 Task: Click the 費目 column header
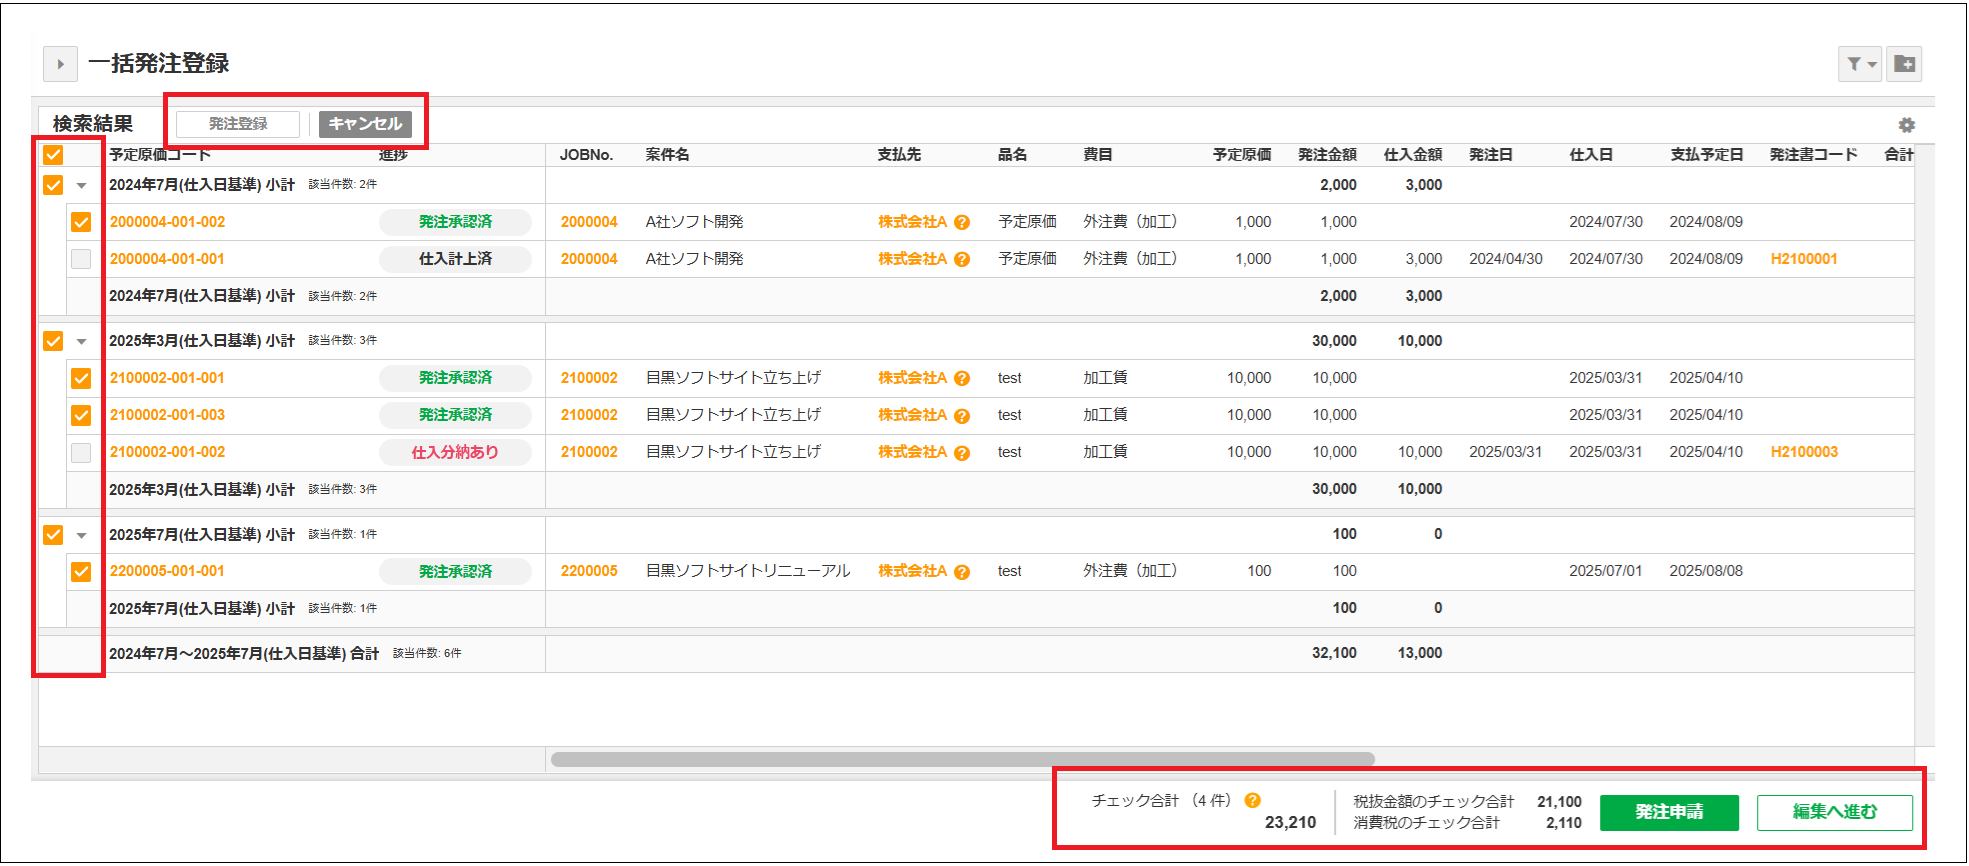pyautogui.click(x=1097, y=155)
